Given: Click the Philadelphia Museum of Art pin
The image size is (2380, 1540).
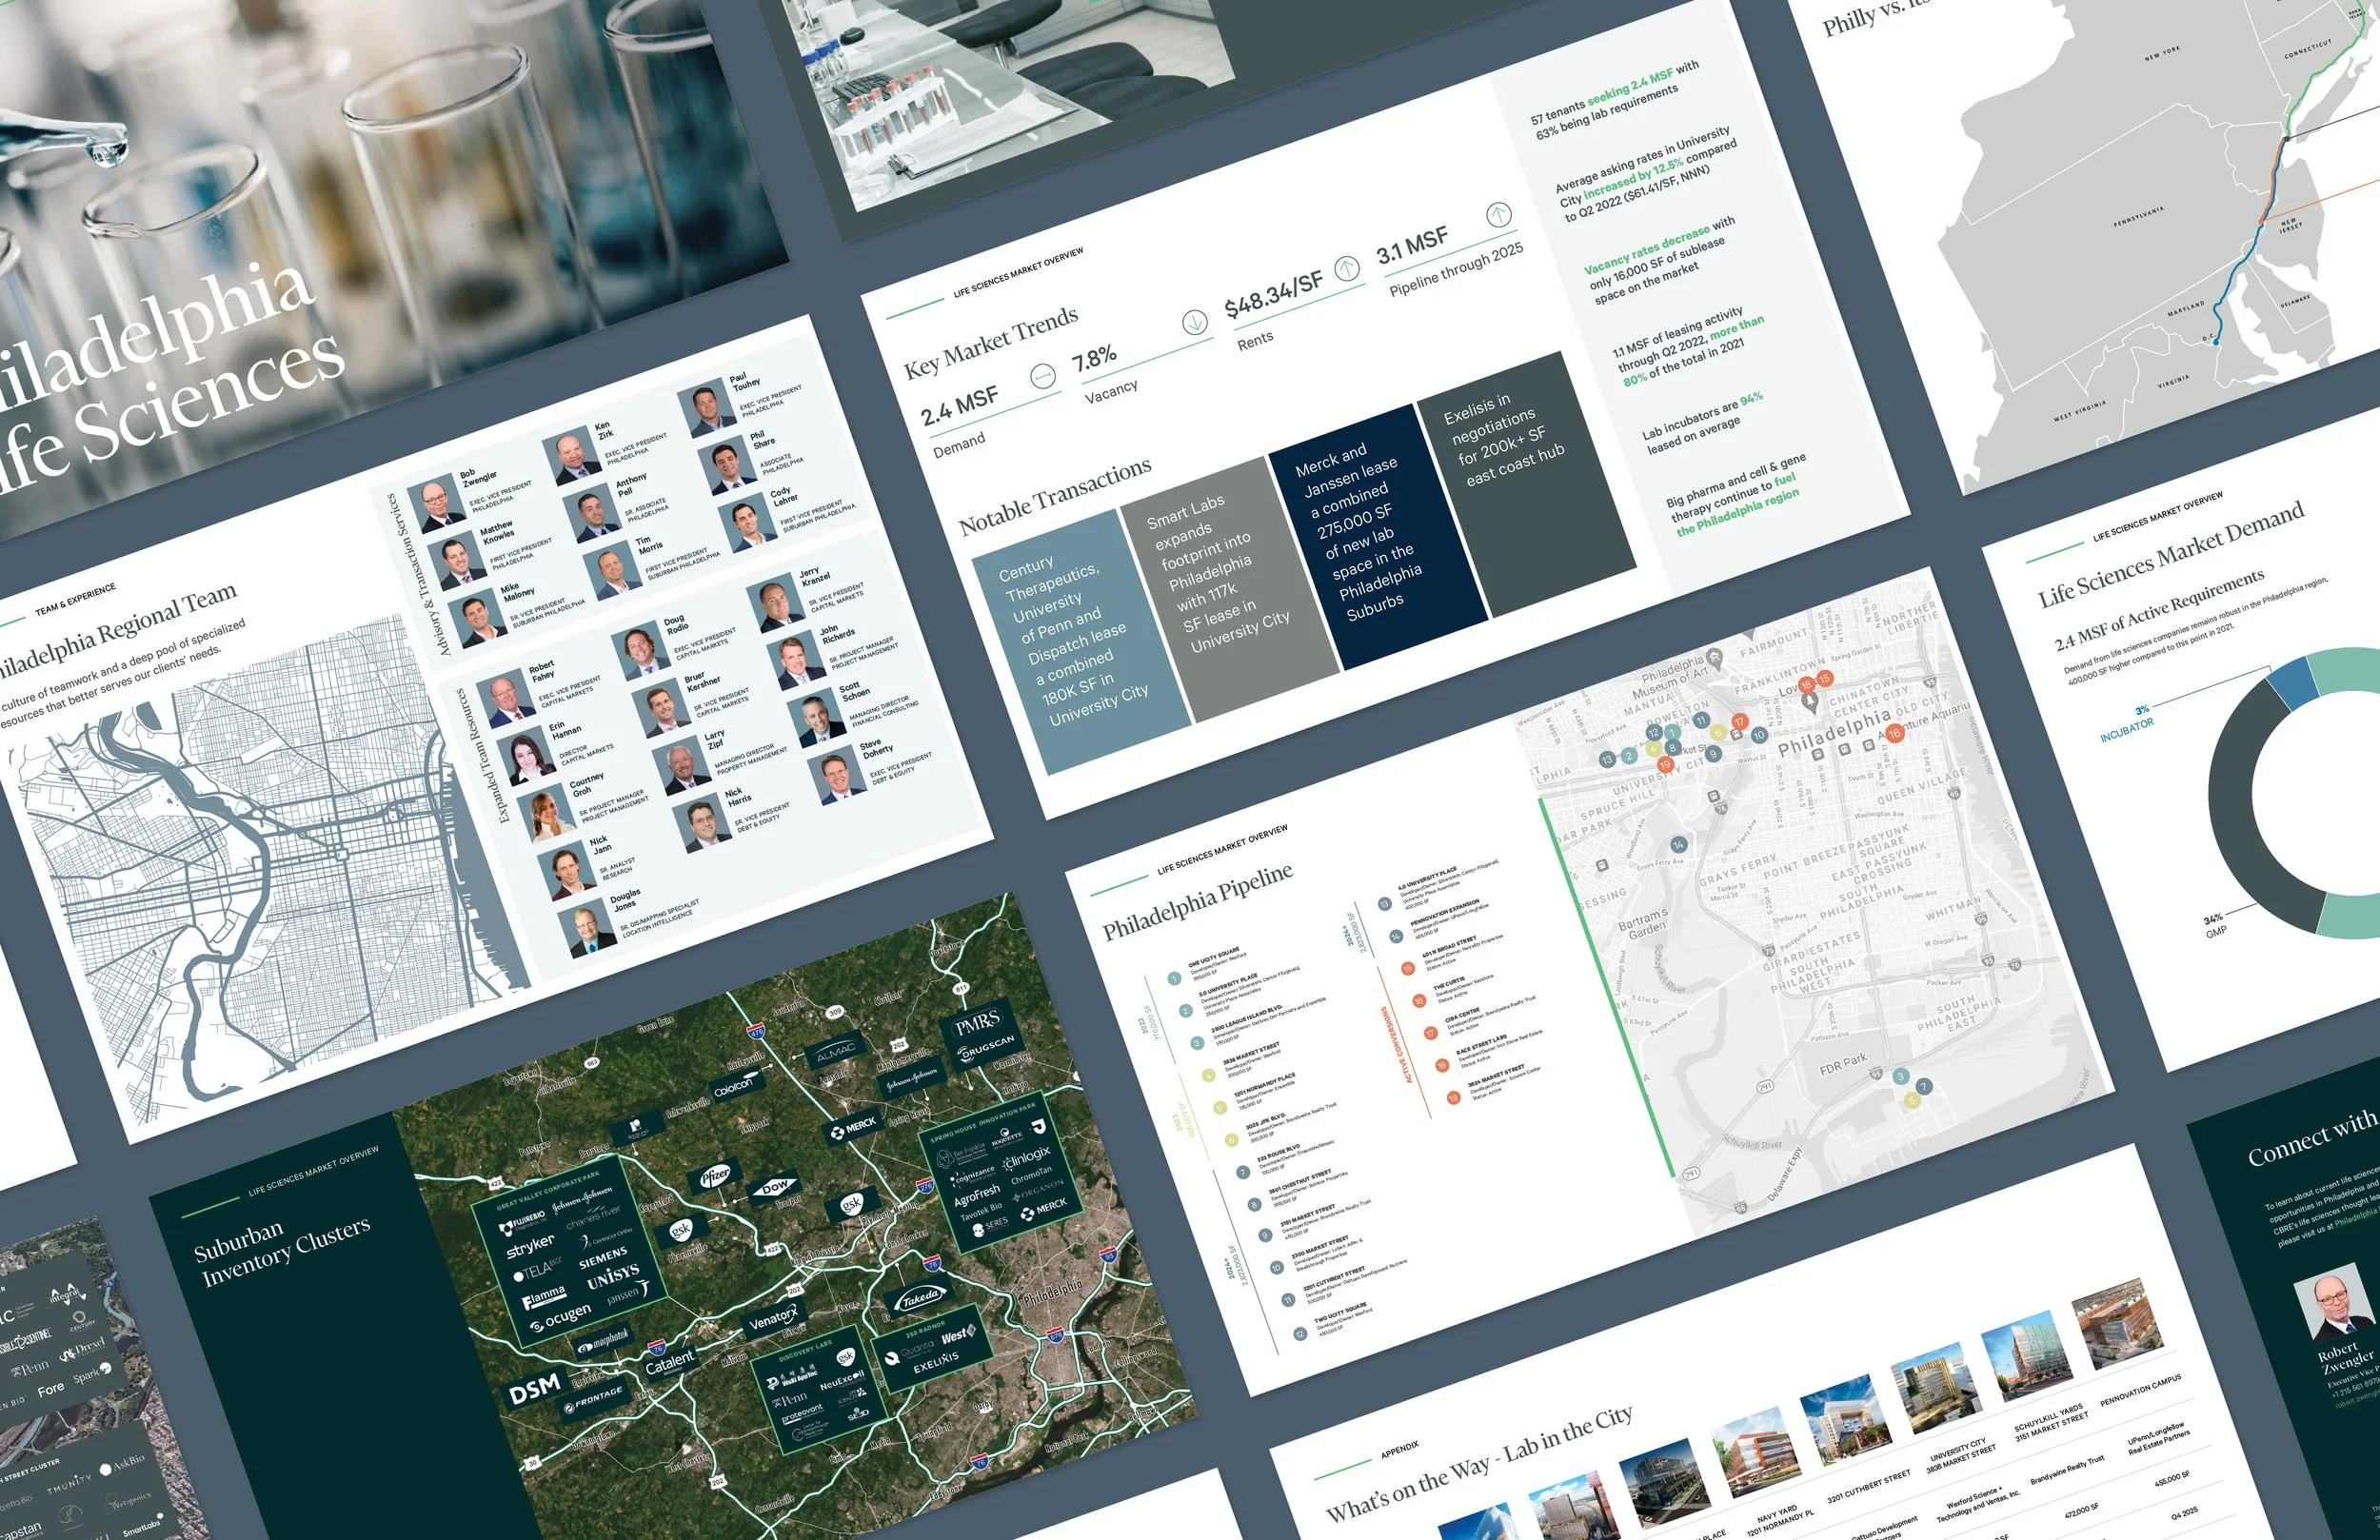Looking at the screenshot, I should pyautogui.click(x=1715, y=657).
